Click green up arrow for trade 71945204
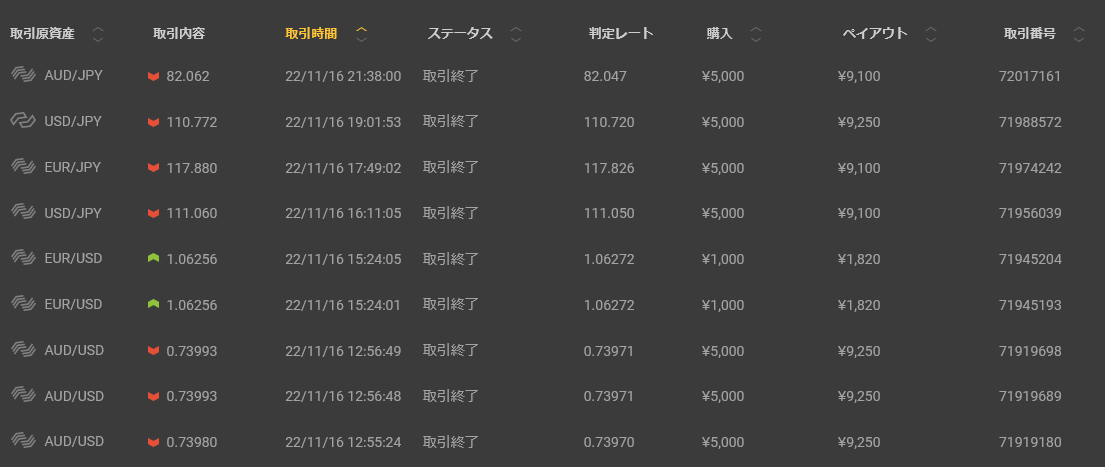The width and height of the screenshot is (1105, 467). point(153,259)
